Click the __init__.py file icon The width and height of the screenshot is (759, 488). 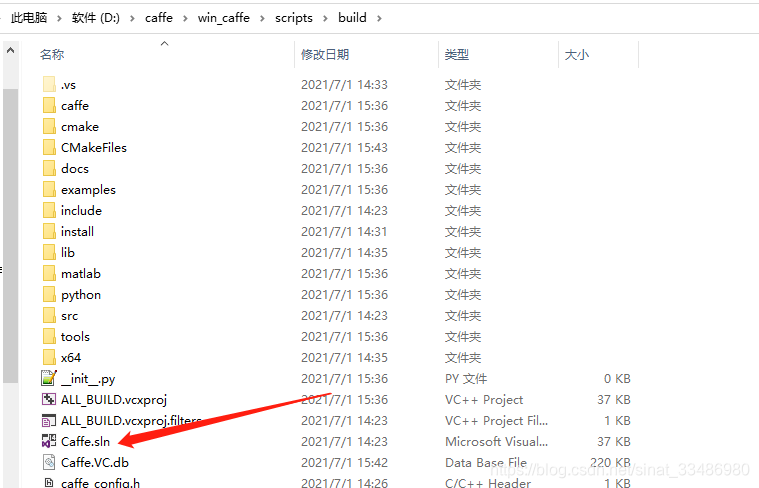49,378
